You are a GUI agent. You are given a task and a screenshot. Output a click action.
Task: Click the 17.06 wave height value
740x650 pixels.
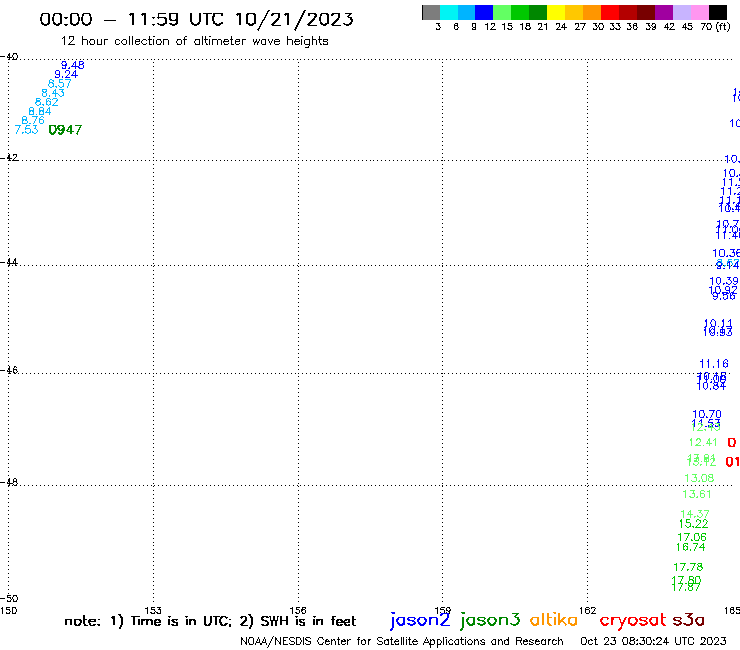pos(692,537)
